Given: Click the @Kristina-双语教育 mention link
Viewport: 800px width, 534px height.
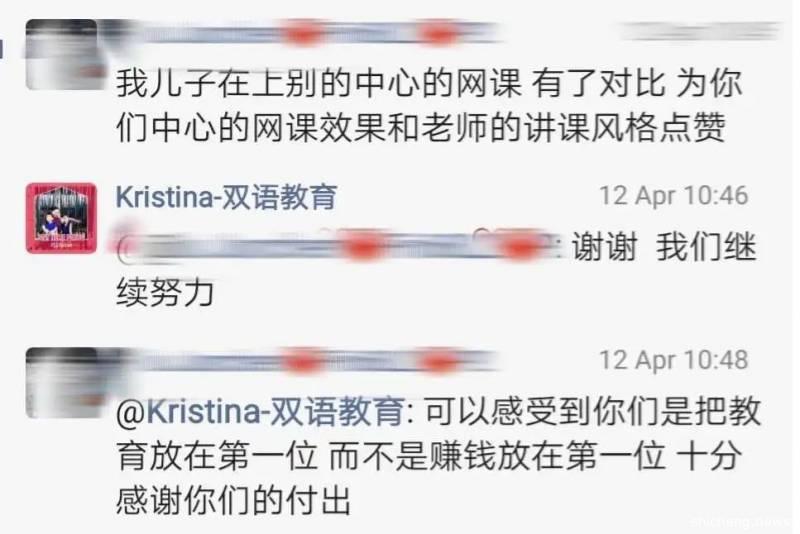Looking at the screenshot, I should [260, 412].
